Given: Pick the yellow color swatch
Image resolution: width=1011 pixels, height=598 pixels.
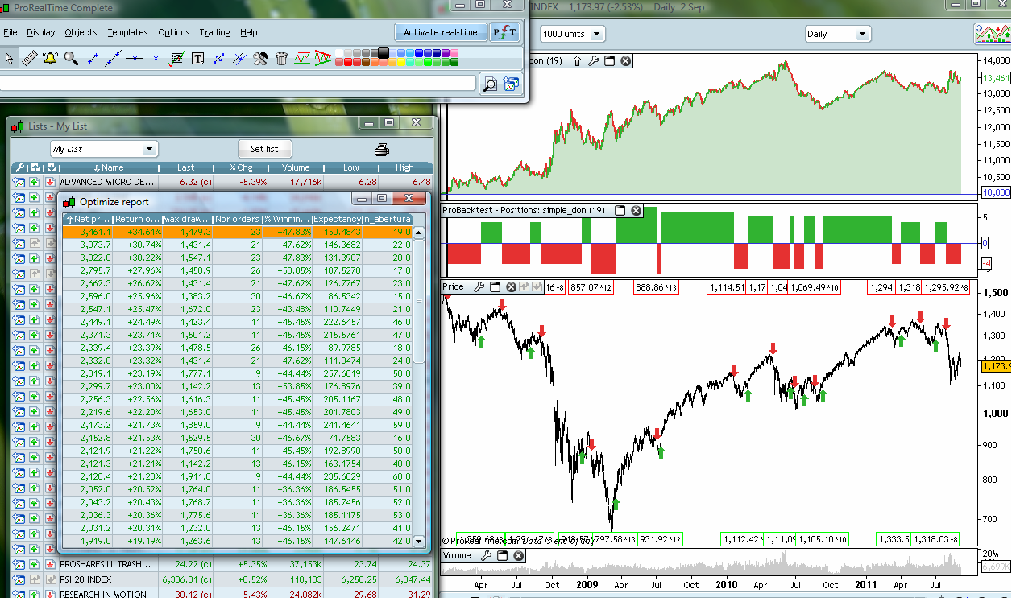Looking at the screenshot, I should (400, 63).
